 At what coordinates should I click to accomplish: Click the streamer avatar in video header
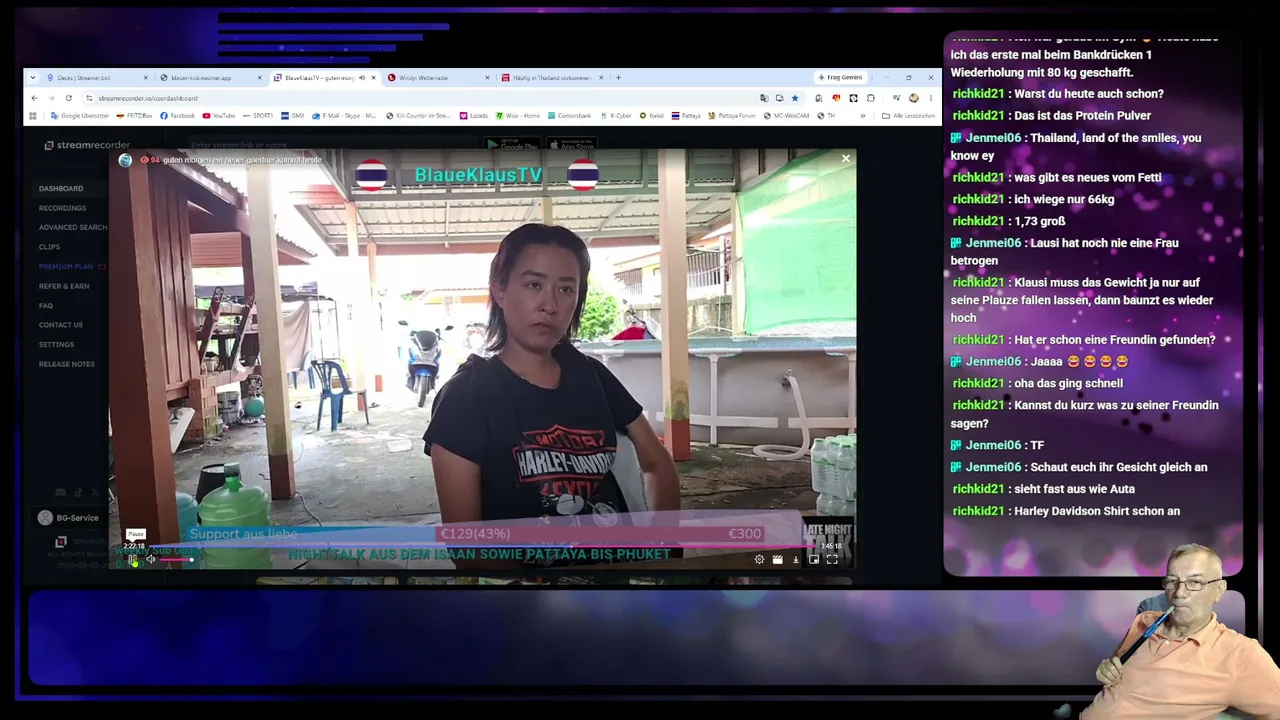tap(125, 160)
